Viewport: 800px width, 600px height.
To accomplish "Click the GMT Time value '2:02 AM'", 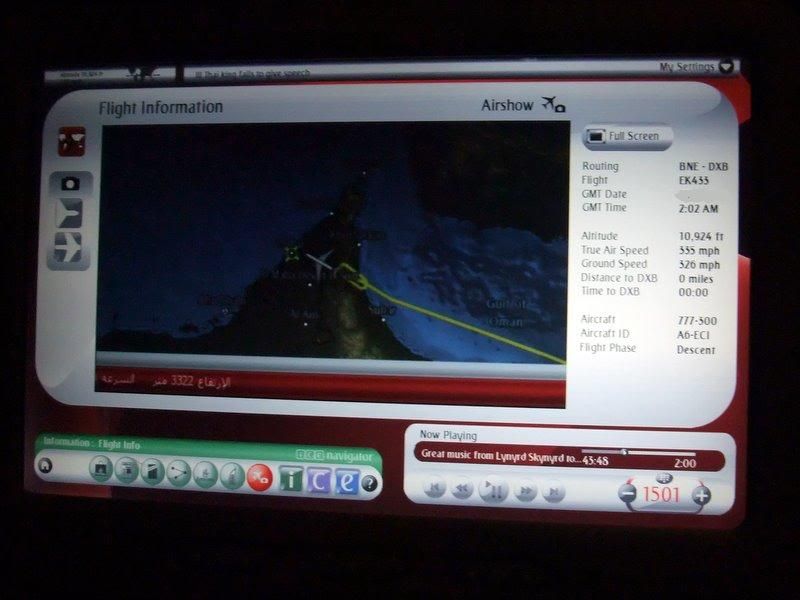I will tap(698, 209).
